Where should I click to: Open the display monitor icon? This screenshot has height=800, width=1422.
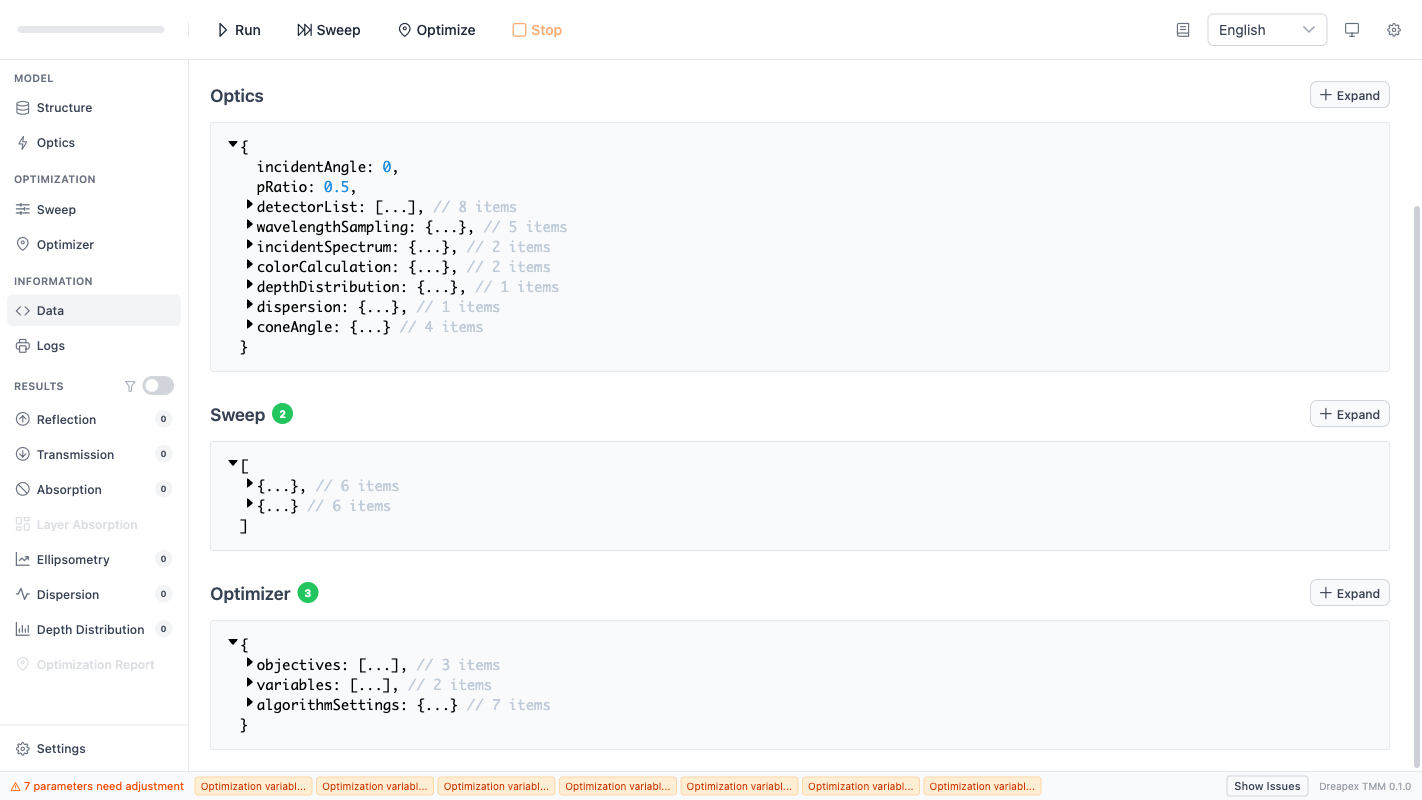click(x=1351, y=29)
